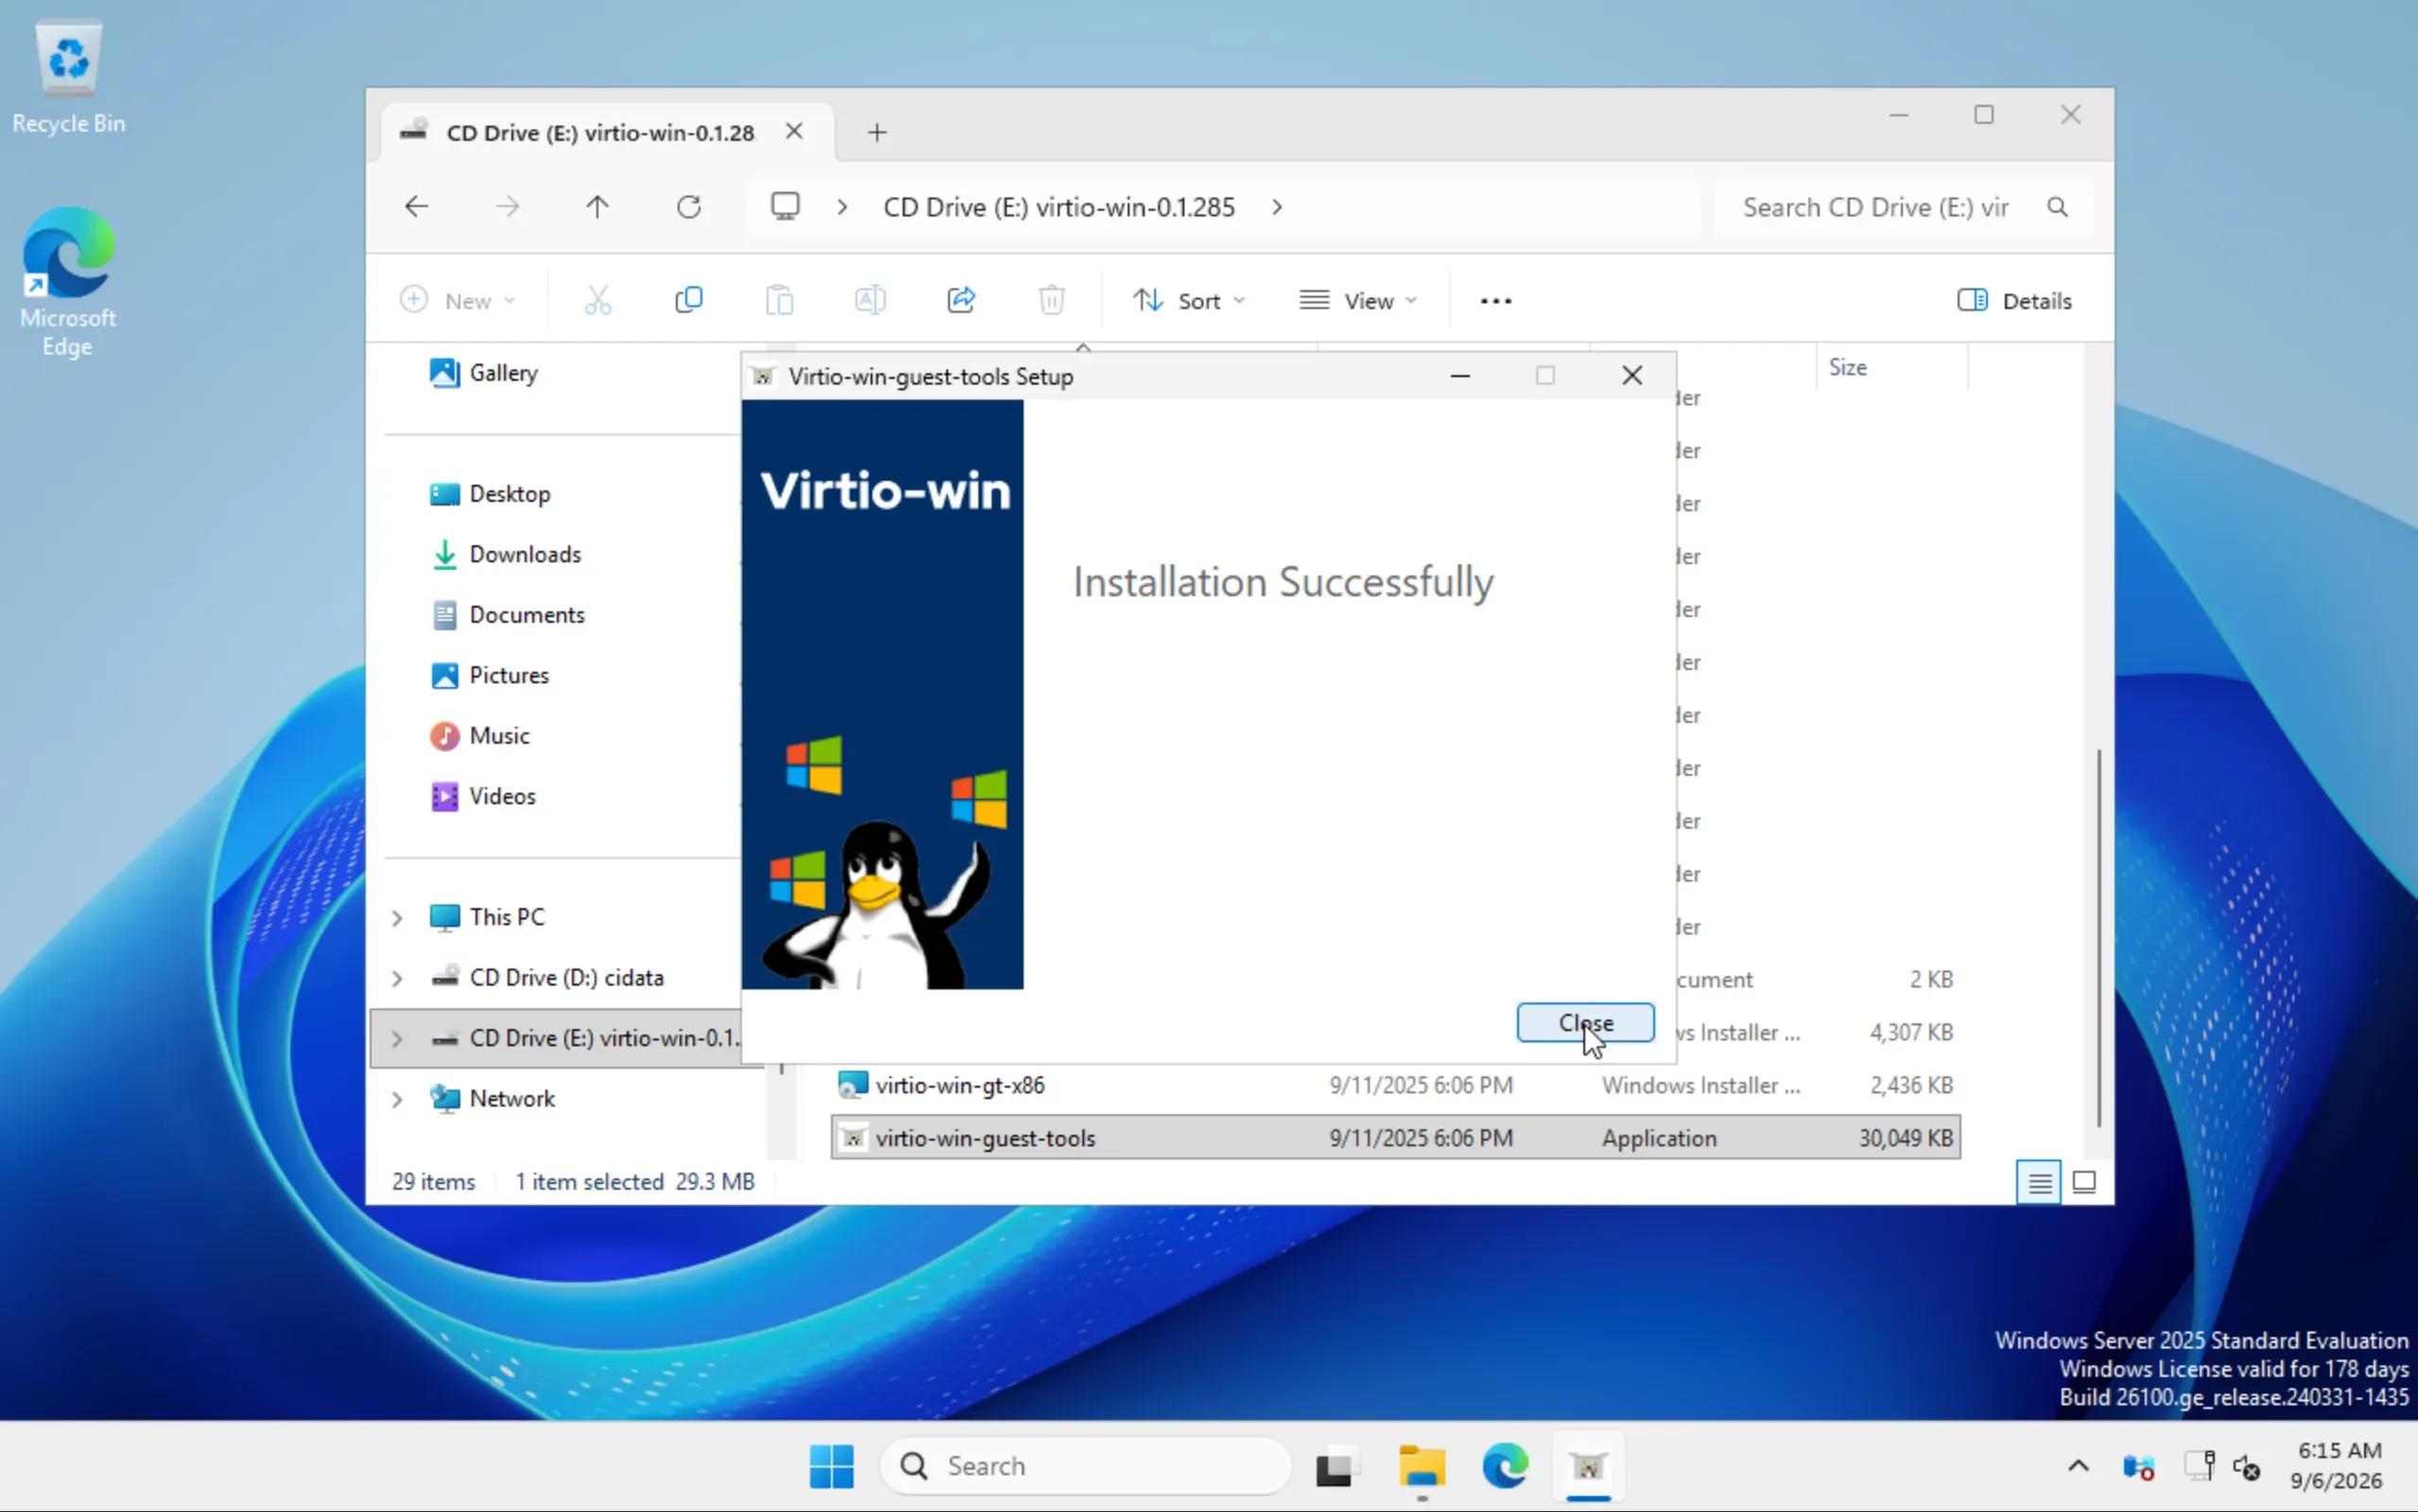Open Music in the navigation pane
Image resolution: width=2418 pixels, height=1512 pixels.
480,735
